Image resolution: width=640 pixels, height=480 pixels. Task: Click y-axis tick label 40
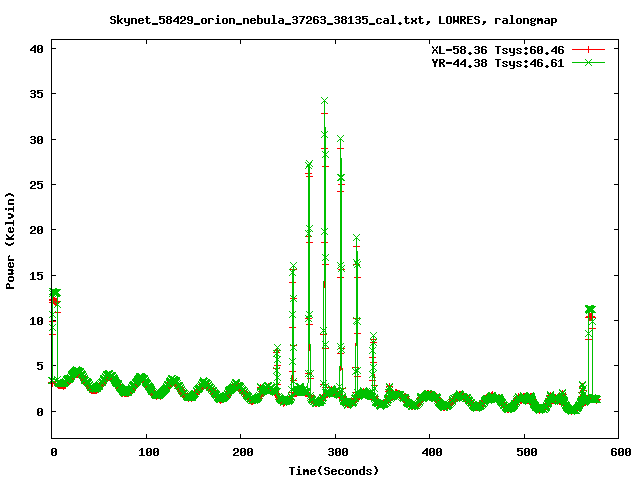tap(36, 49)
